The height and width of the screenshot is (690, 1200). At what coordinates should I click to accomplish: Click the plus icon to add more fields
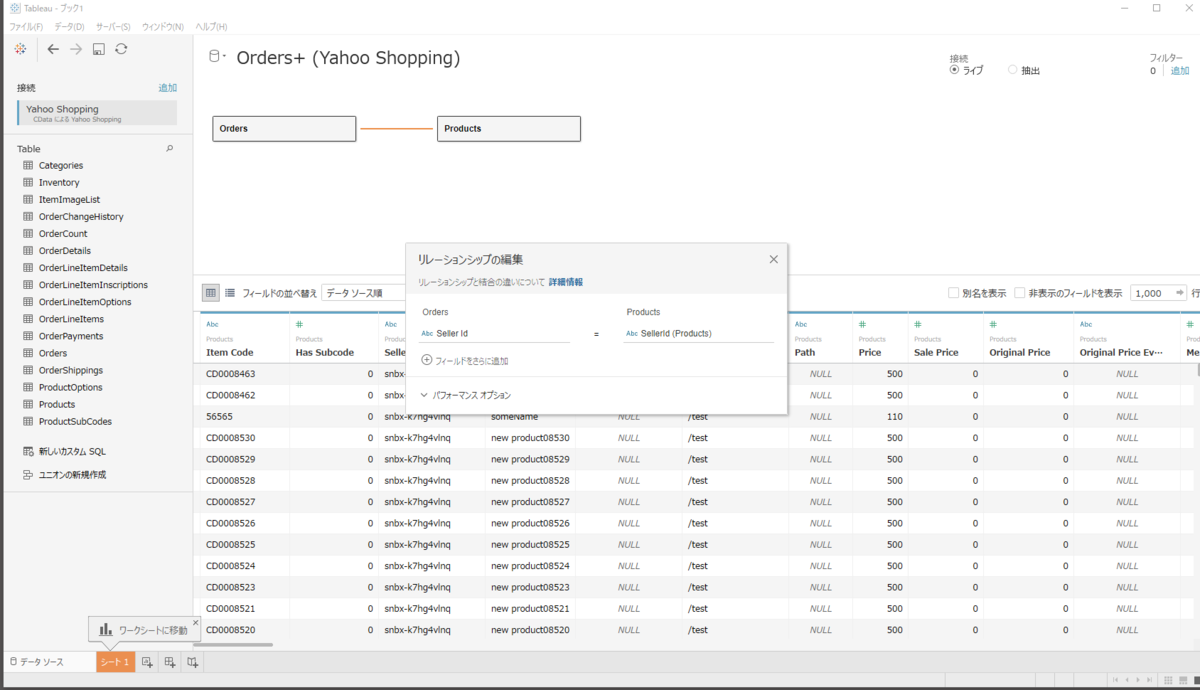[x=427, y=360]
